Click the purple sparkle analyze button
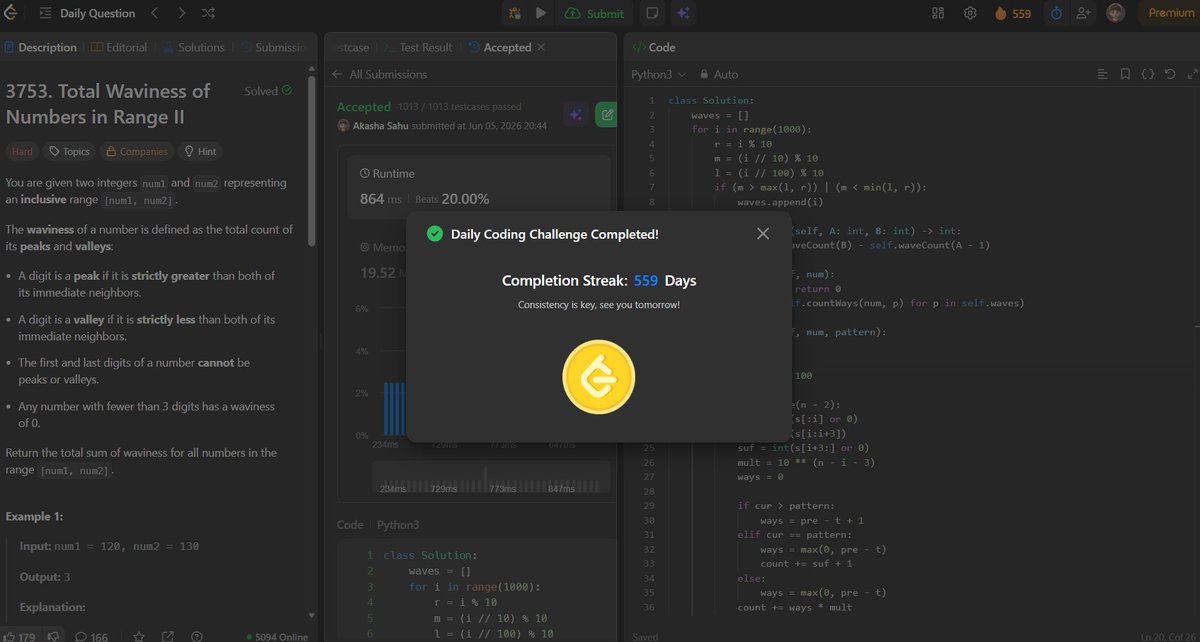 (x=575, y=115)
